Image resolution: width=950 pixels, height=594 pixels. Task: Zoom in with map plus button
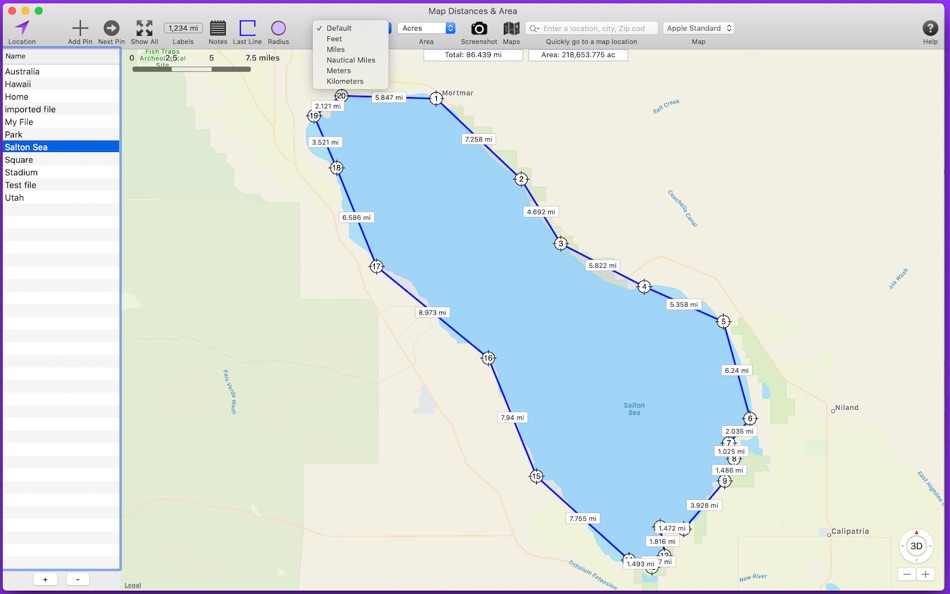pyautogui.click(x=925, y=574)
